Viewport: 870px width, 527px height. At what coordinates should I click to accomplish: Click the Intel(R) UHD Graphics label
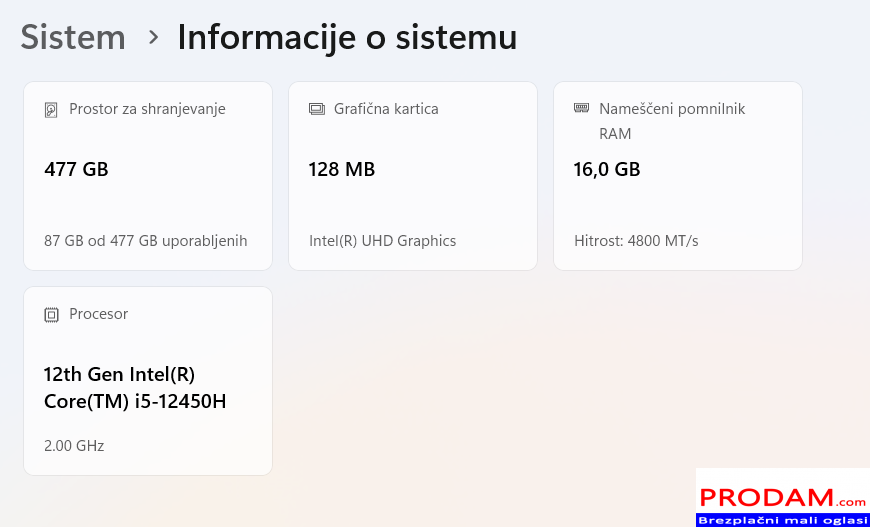(383, 241)
